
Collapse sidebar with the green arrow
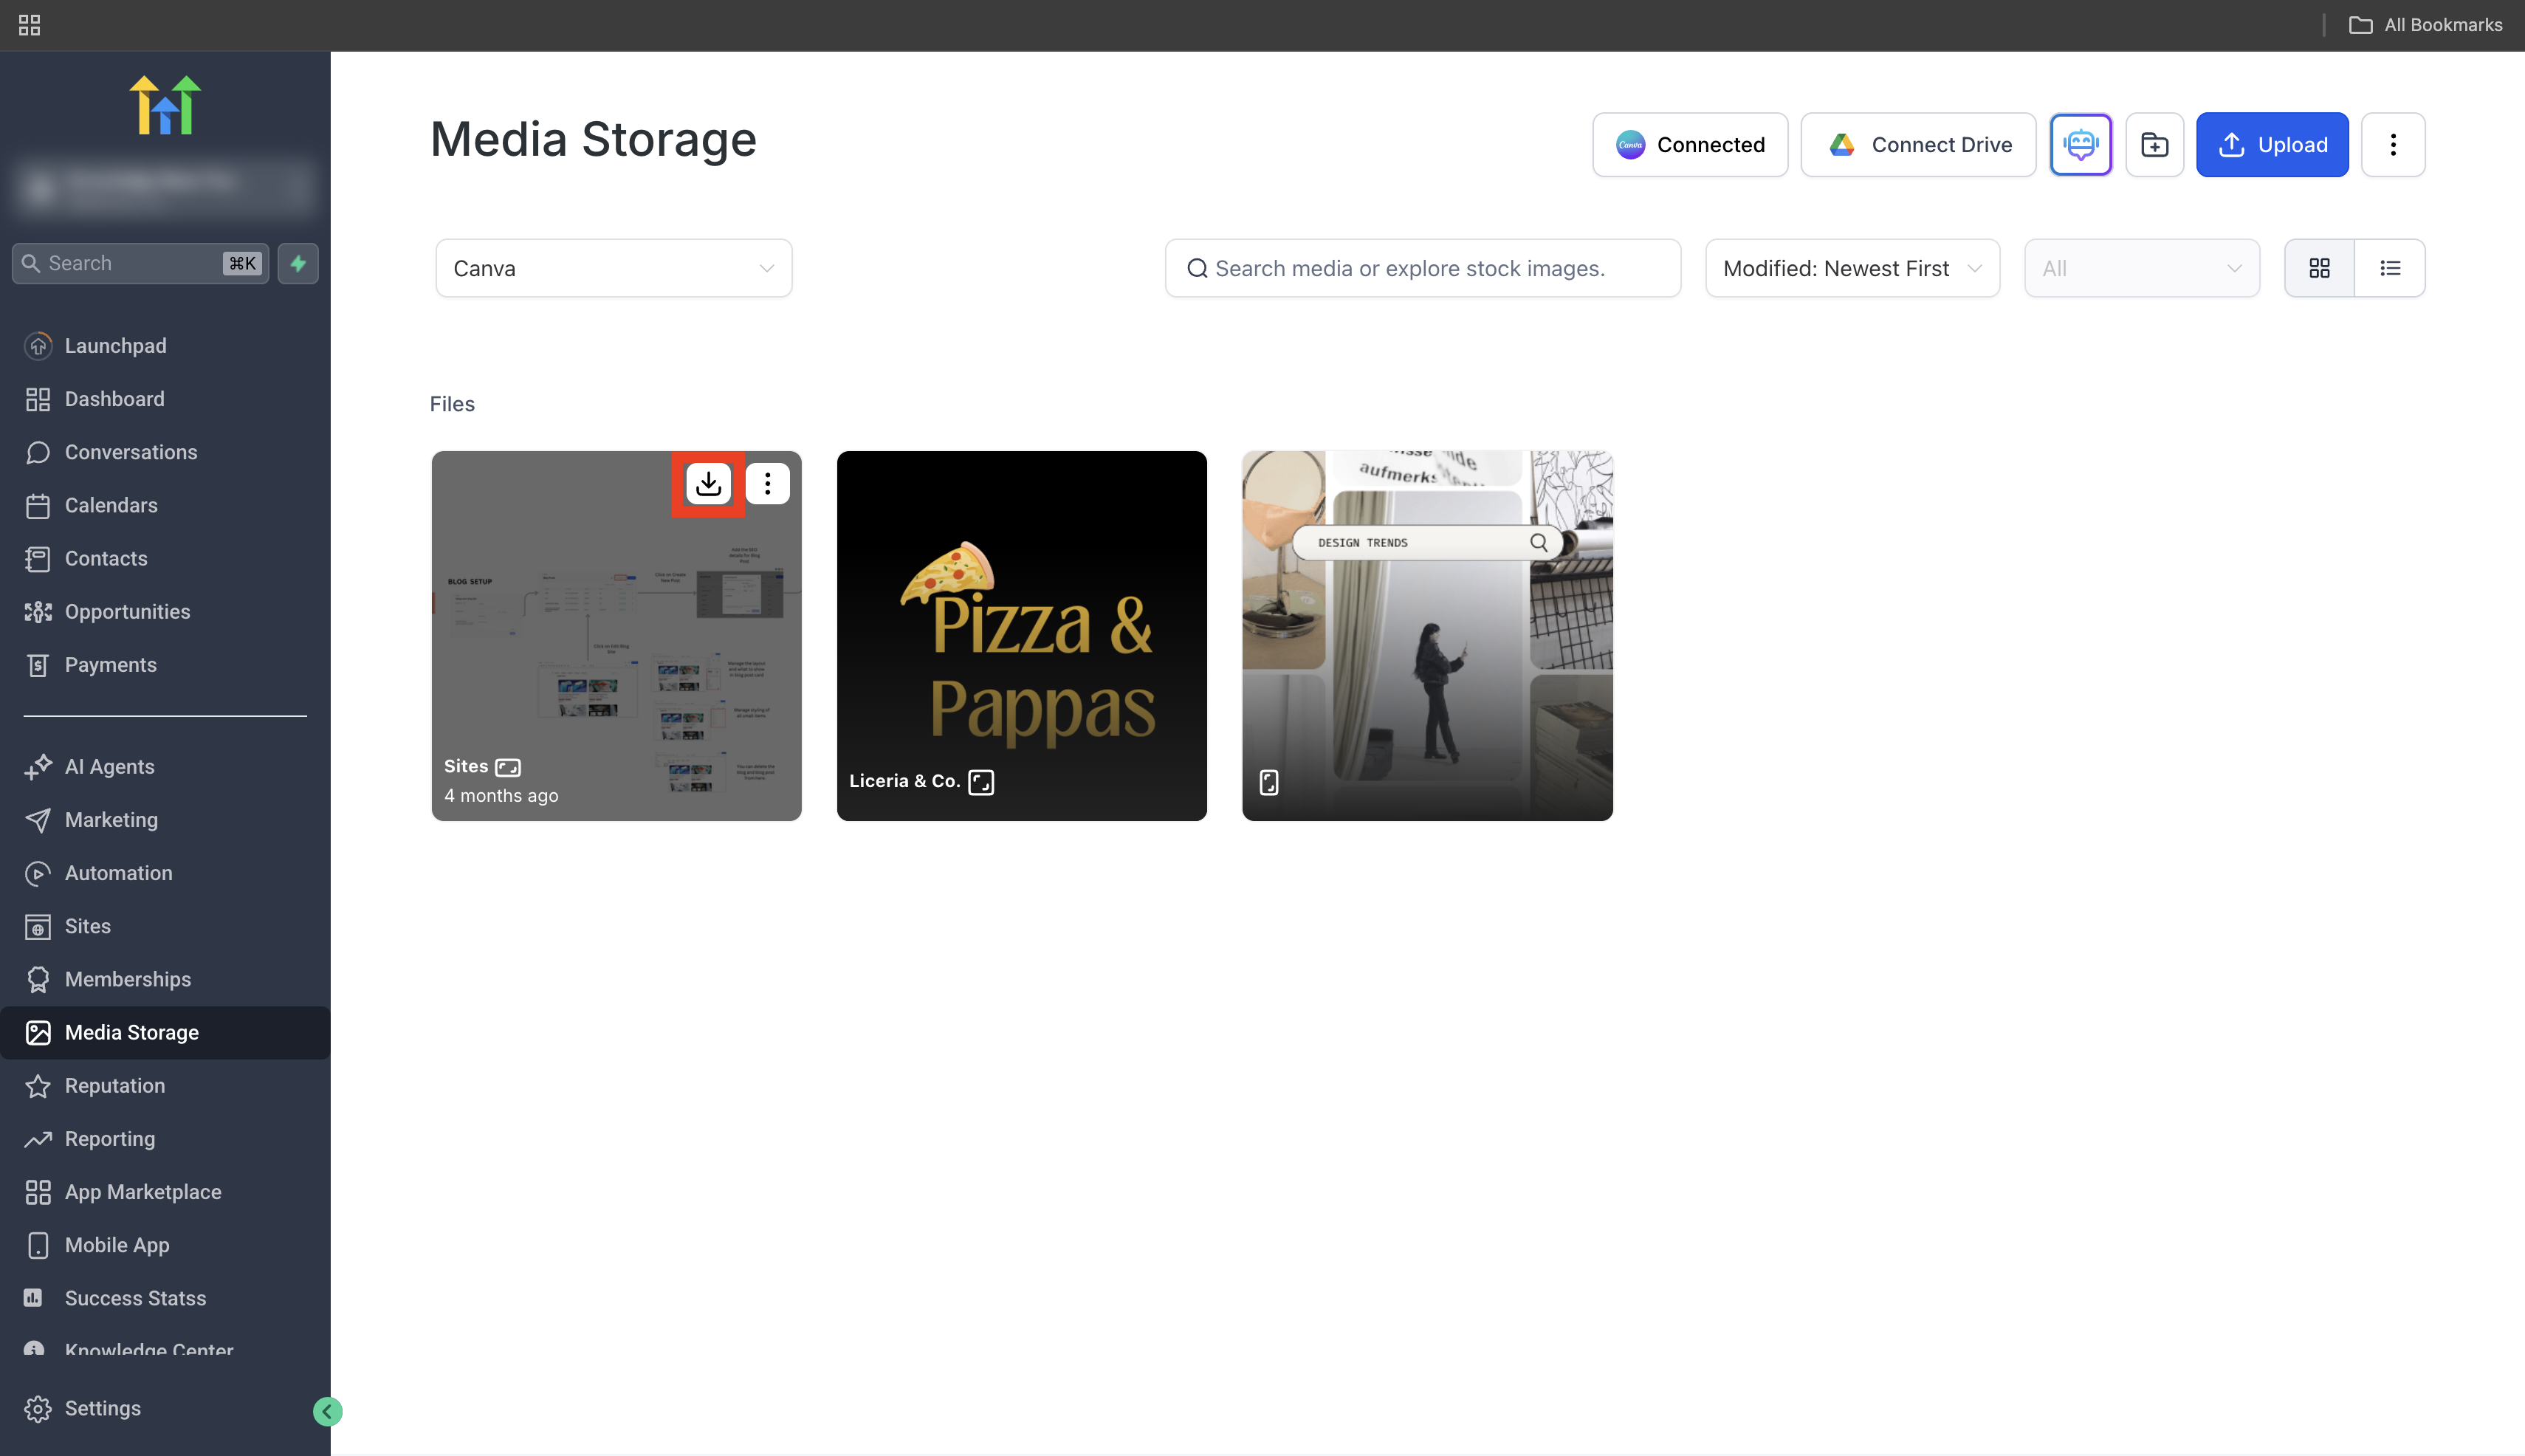coord(327,1411)
